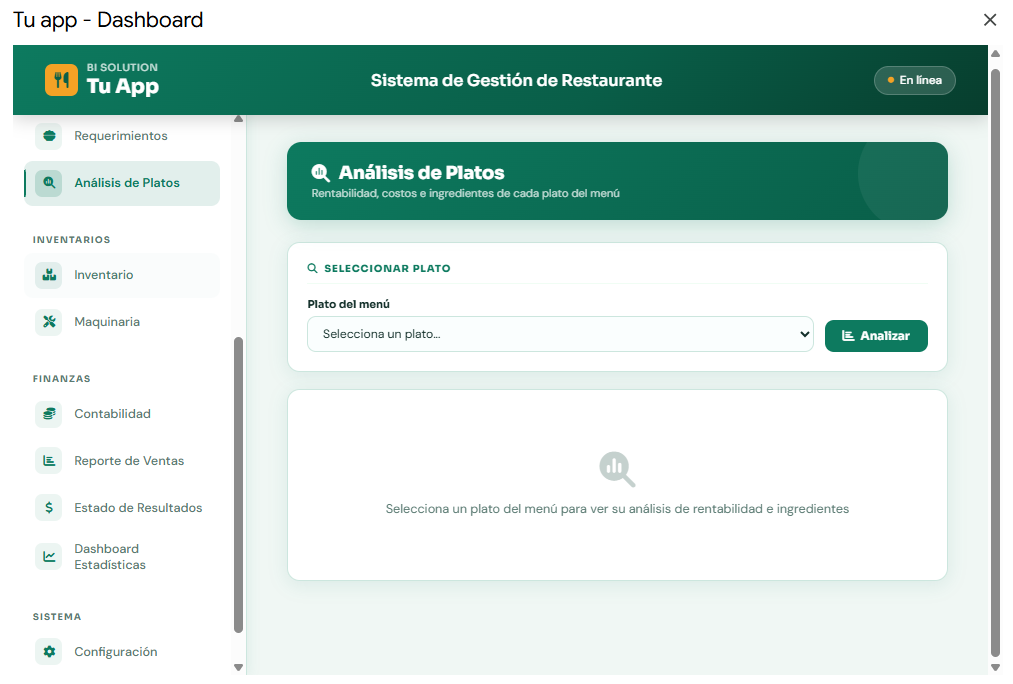The height and width of the screenshot is (684, 1013).
Task: Click the Tu app - Dashboard window title
Action: pos(108,20)
